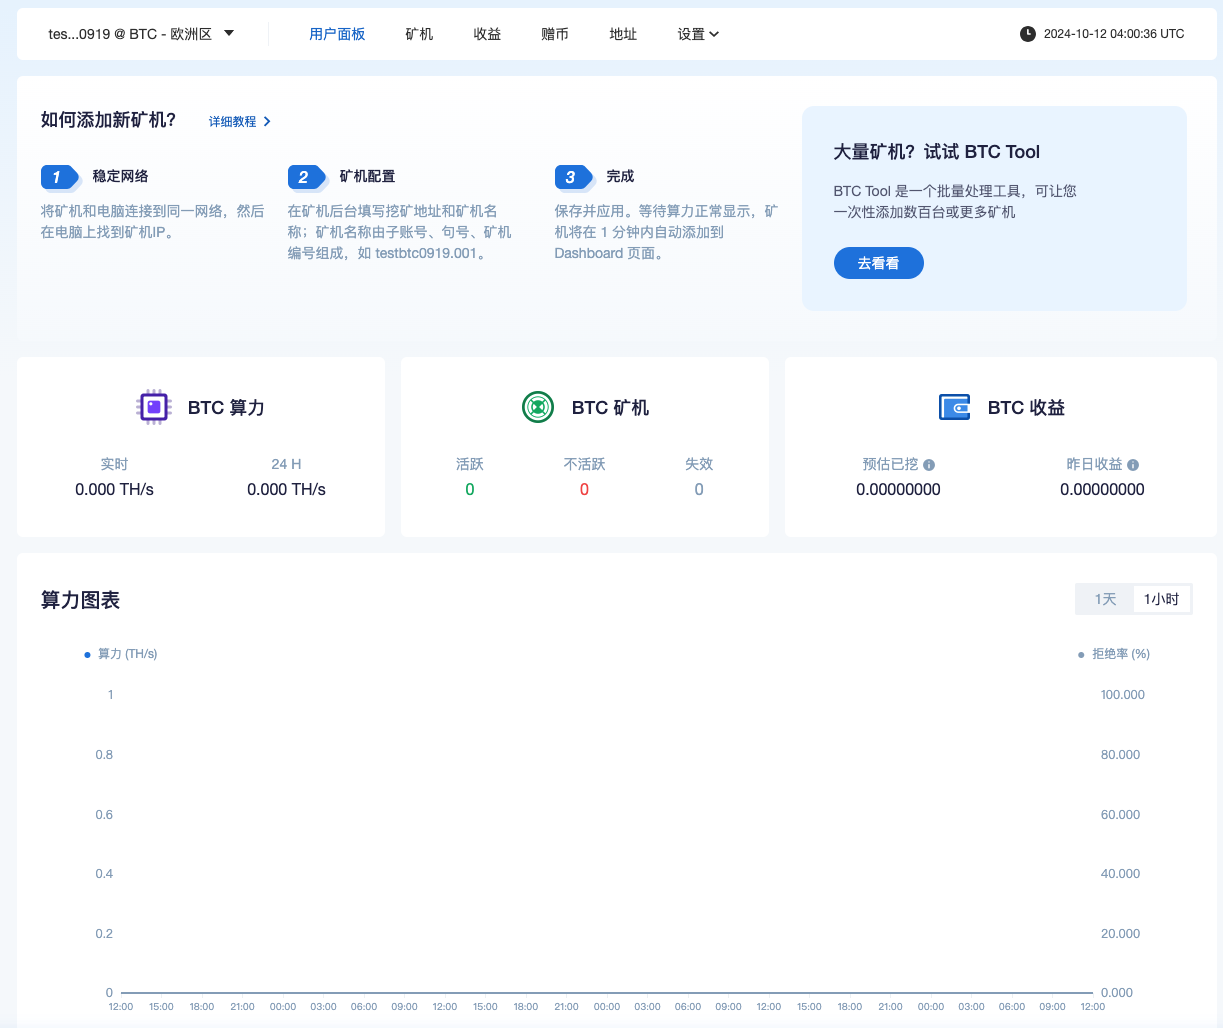The width and height of the screenshot is (1223, 1028).
Task: Click the BTC 收益 wallet icon
Action: click(x=954, y=407)
